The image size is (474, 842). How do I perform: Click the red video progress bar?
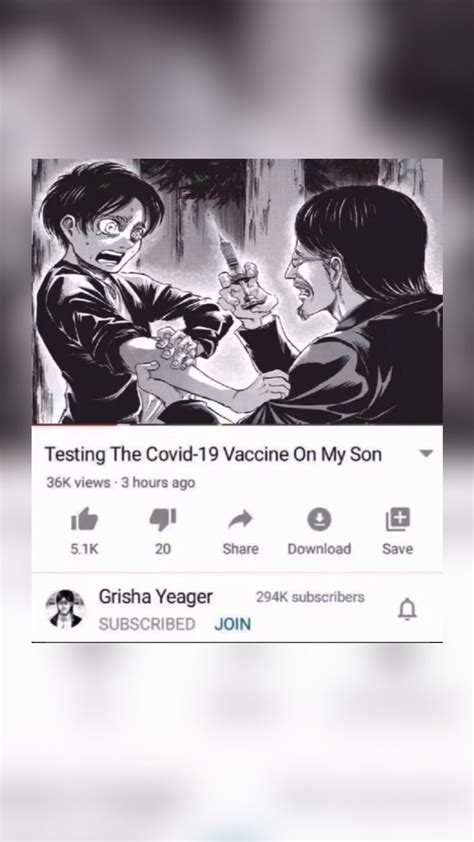pyautogui.click(x=75, y=425)
